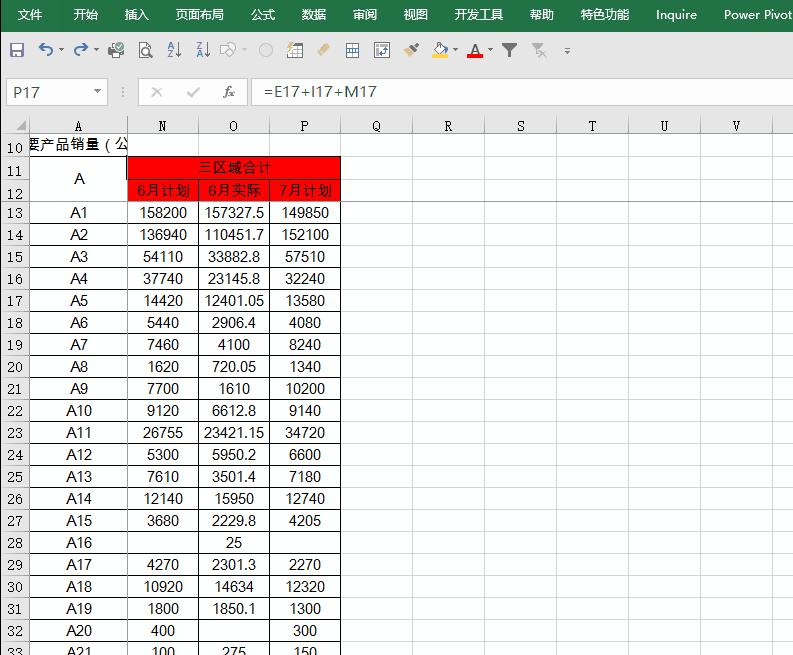Click the Format Painter brush icon
This screenshot has height=655, width=793.
[411, 50]
